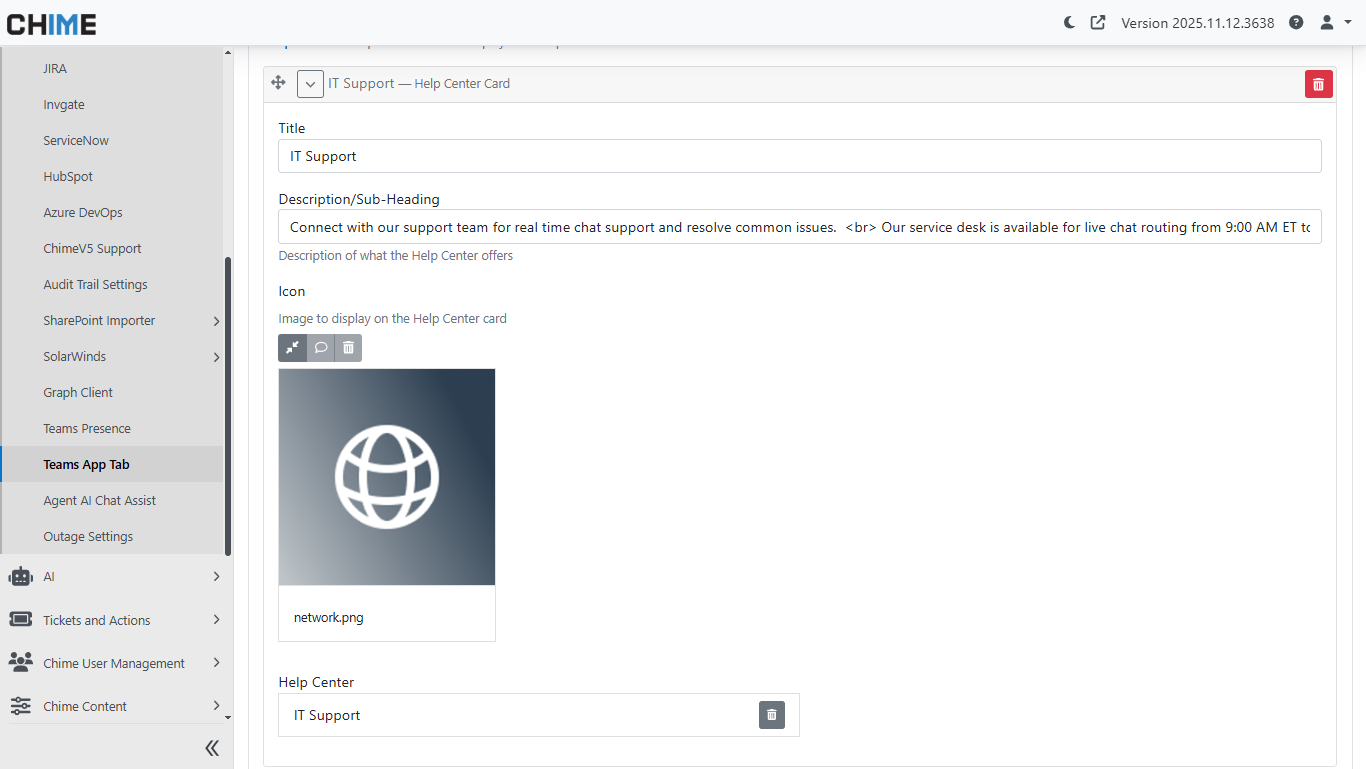Click the icon image shrink arrows button

292,348
